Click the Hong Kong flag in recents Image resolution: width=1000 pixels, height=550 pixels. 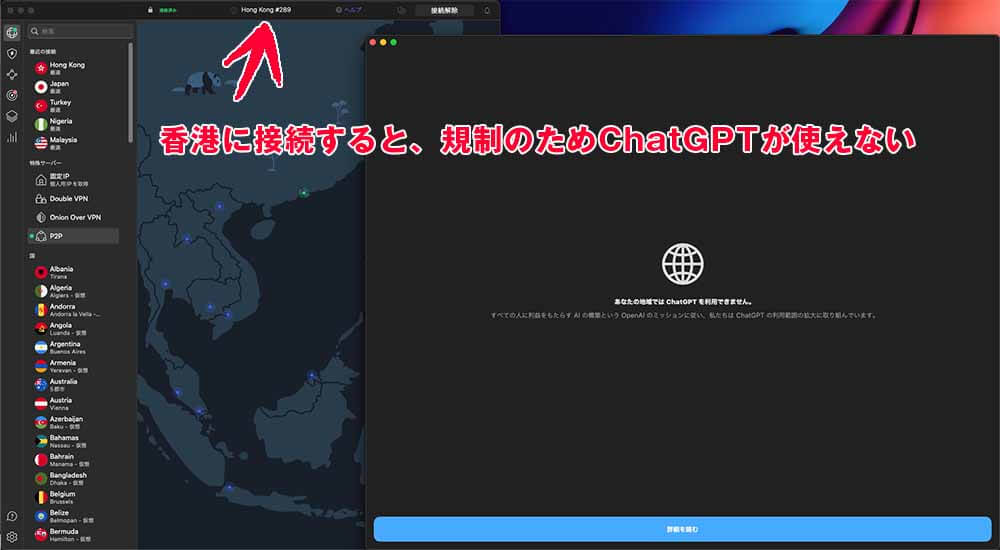pos(41,68)
